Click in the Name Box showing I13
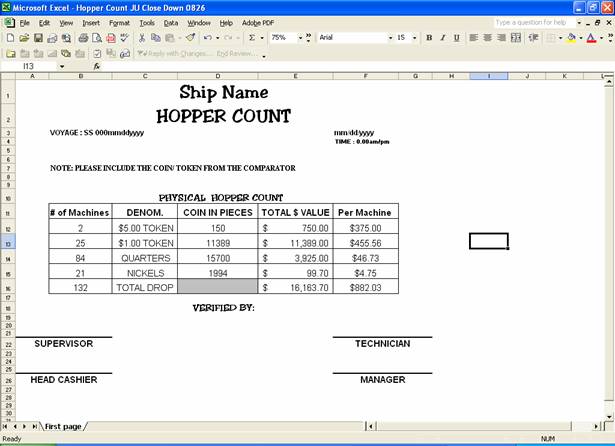Image resolution: width=615 pixels, height=446 pixels. 45,66
